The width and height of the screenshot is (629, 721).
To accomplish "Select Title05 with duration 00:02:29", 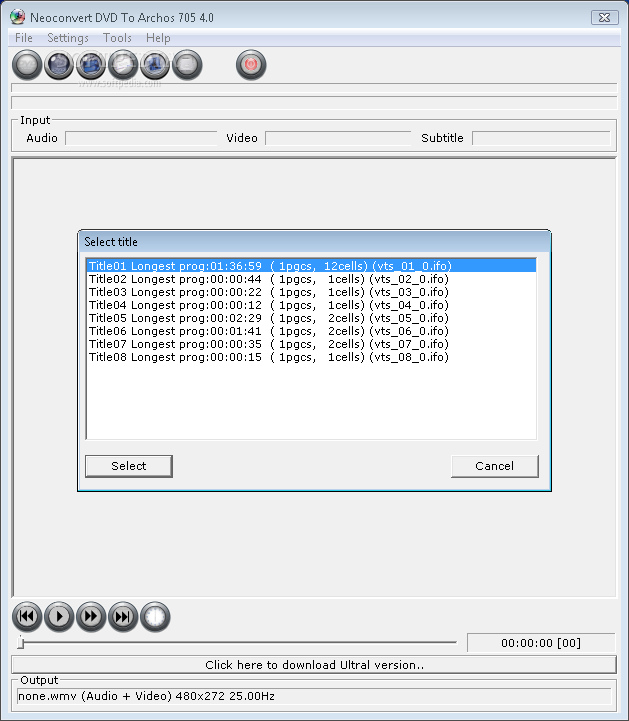I will [x=311, y=318].
